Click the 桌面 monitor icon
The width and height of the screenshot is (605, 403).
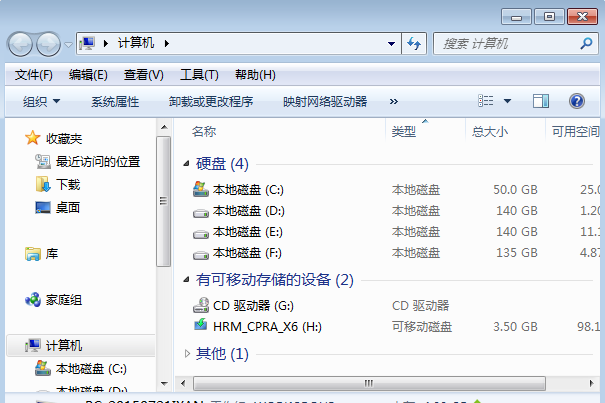click(x=43, y=208)
